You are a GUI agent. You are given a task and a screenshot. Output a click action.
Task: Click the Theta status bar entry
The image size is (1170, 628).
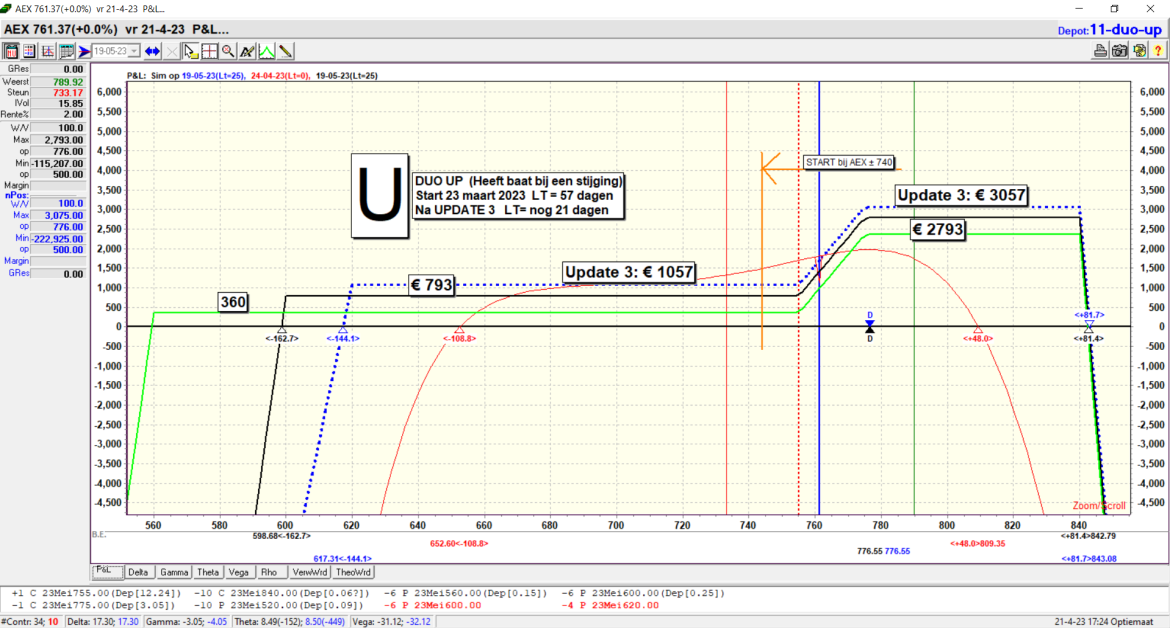(290, 621)
